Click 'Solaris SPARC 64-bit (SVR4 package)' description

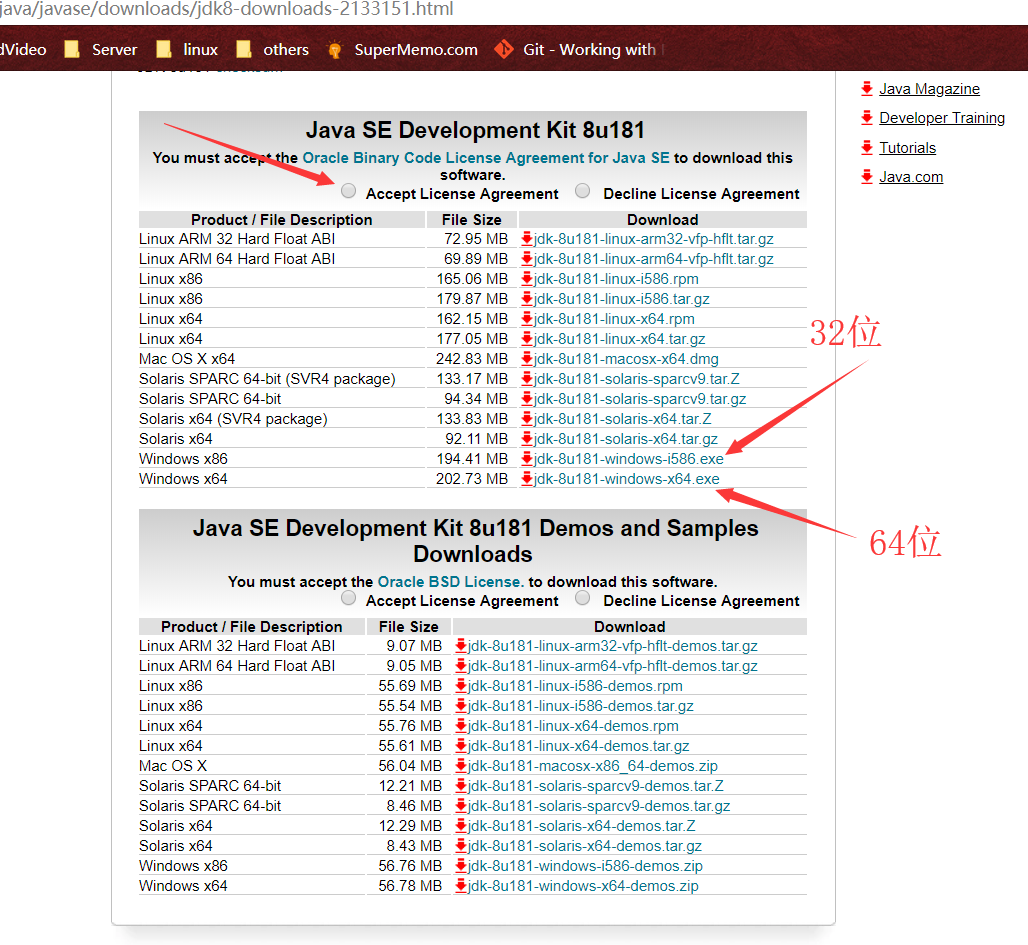(x=267, y=379)
